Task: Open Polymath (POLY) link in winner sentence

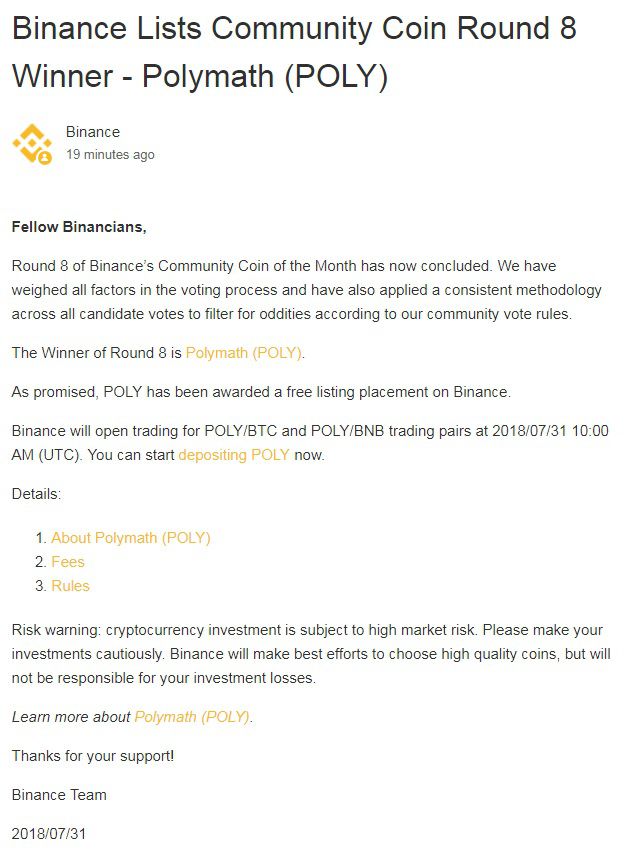Action: (243, 353)
